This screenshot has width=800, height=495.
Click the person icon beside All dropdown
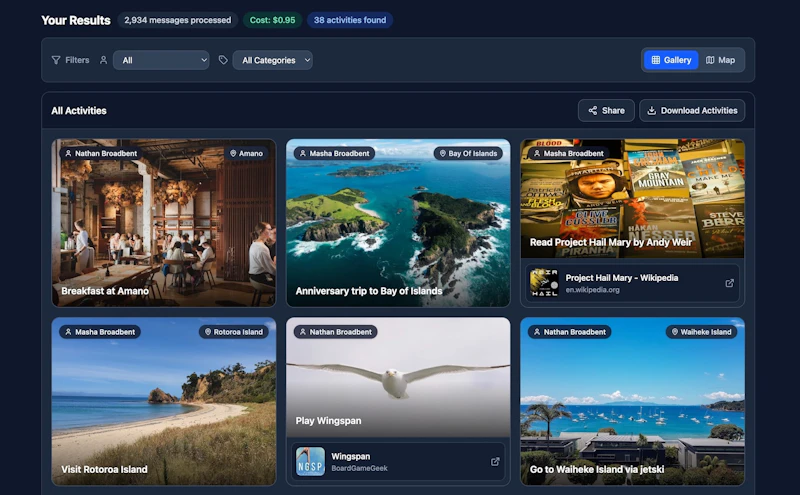(104, 60)
